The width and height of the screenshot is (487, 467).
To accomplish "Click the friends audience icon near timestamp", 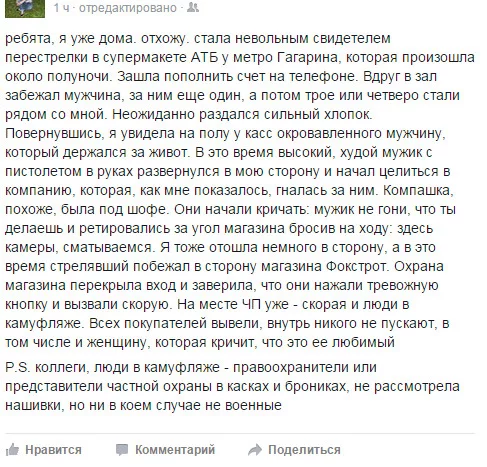I will 193,7.
